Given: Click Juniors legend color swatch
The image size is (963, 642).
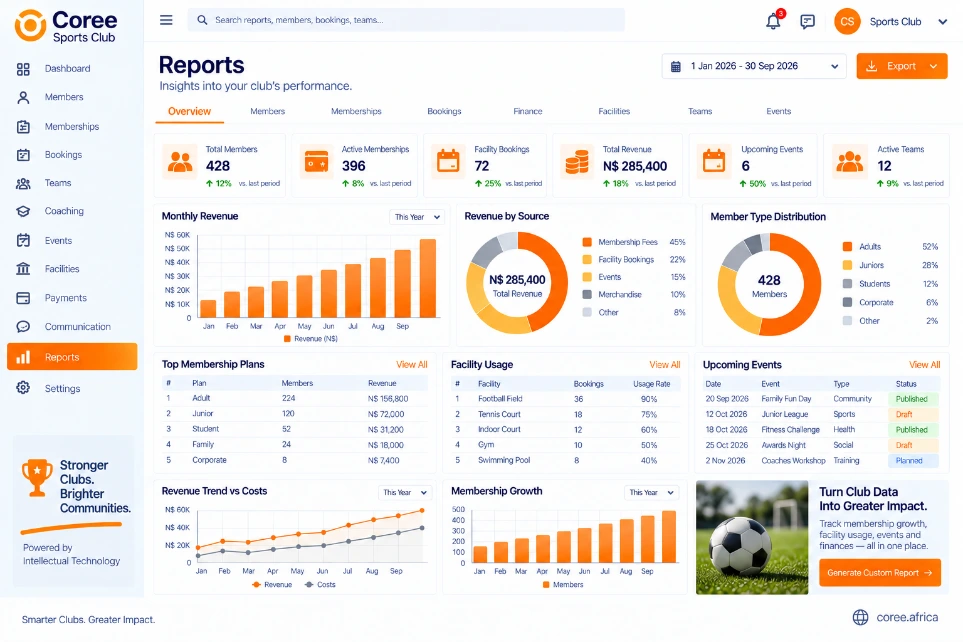Looking at the screenshot, I should pyautogui.click(x=848, y=265).
